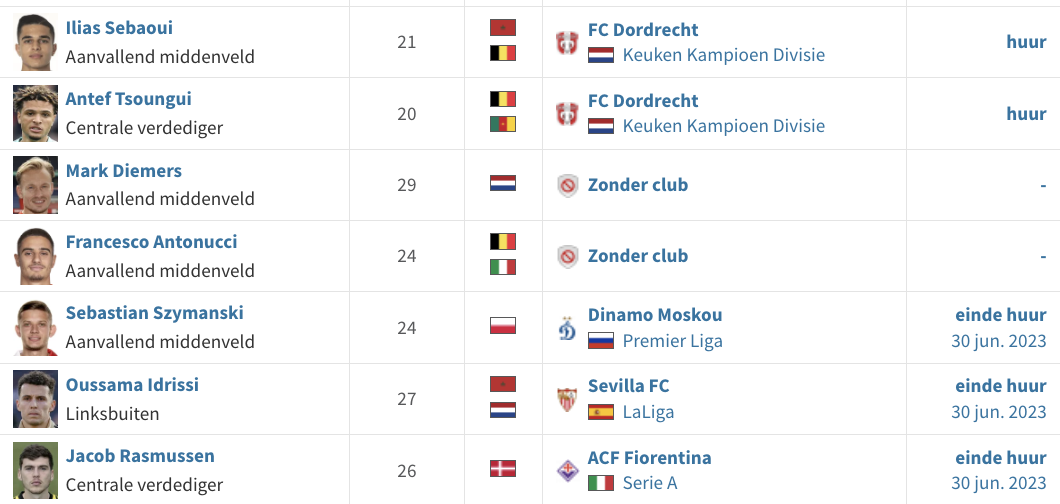Click Jacob Rasmussen player photo
1060x504 pixels.
[36, 470]
